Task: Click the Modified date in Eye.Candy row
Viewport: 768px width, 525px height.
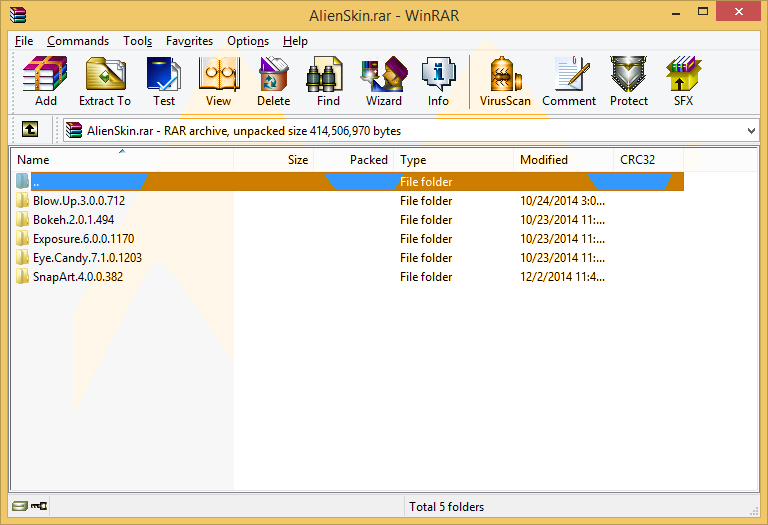Action: 562,258
